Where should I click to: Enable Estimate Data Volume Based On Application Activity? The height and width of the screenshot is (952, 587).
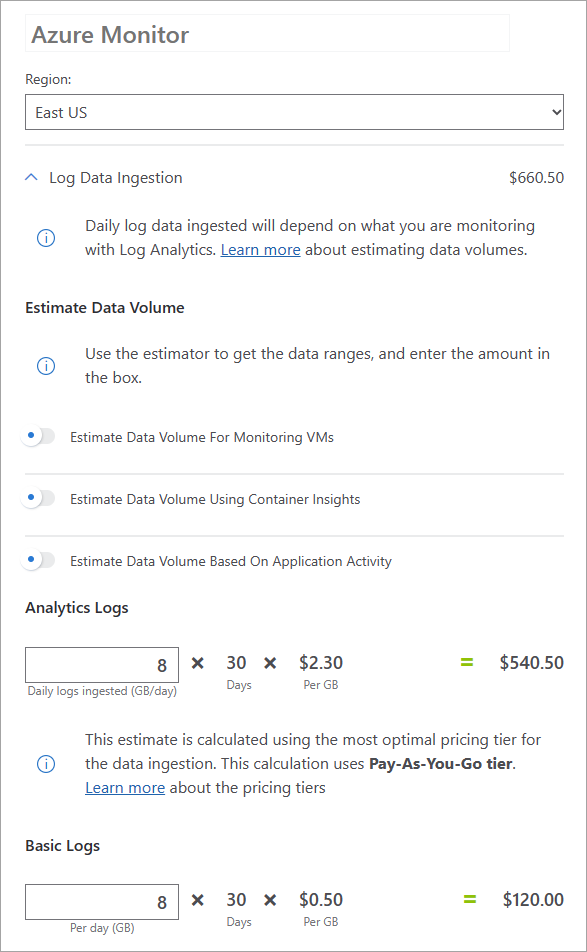tap(37, 560)
